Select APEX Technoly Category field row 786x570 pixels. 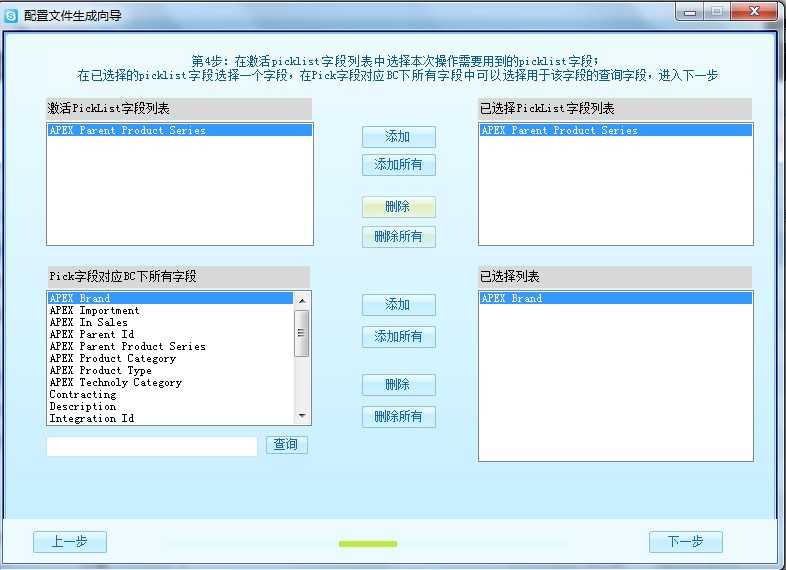170,383
